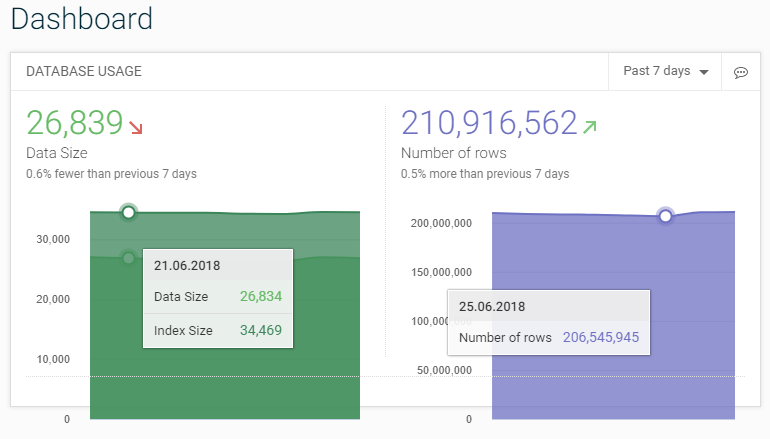Click the 150,000,000 axis label
Image resolution: width=770 pixels, height=439 pixels.
(441, 272)
